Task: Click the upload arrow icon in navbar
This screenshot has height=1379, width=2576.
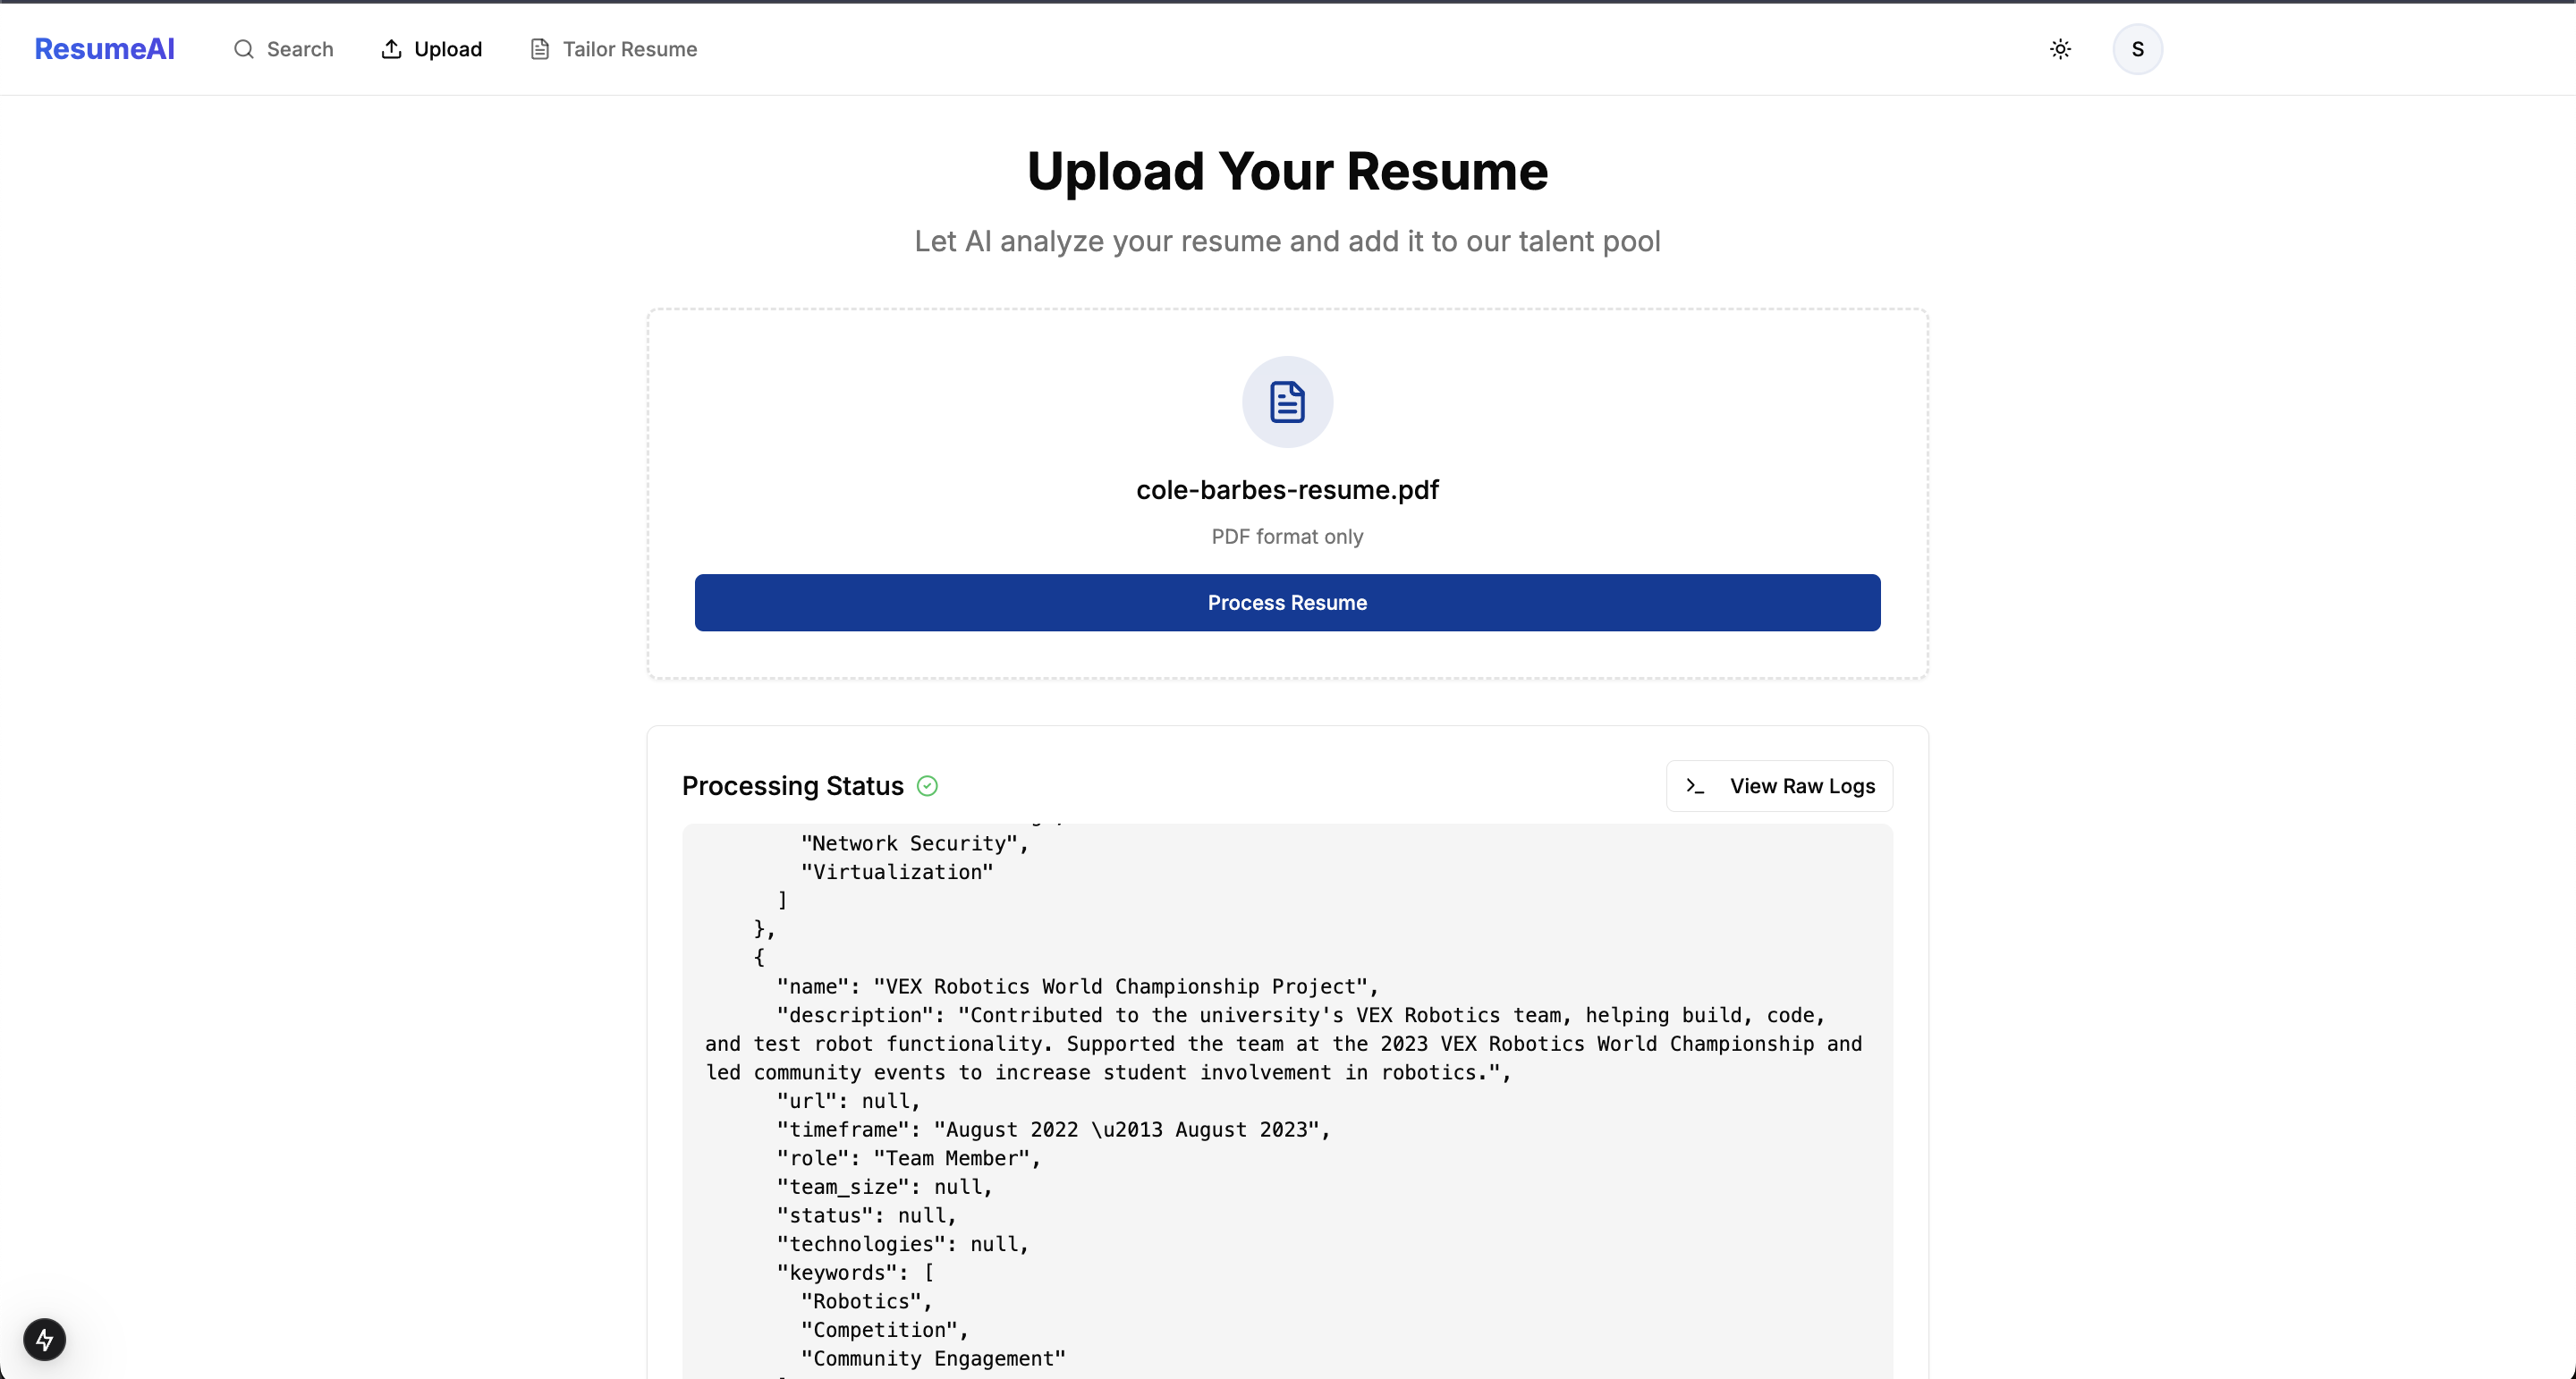Action: point(391,49)
